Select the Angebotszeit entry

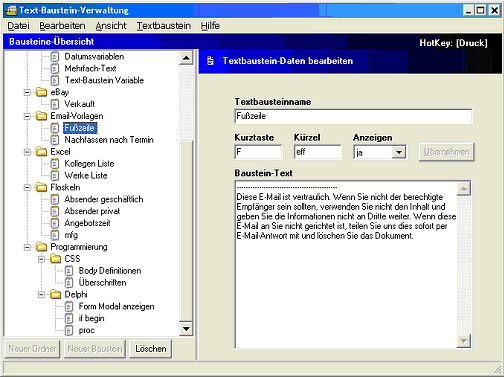click(x=87, y=223)
